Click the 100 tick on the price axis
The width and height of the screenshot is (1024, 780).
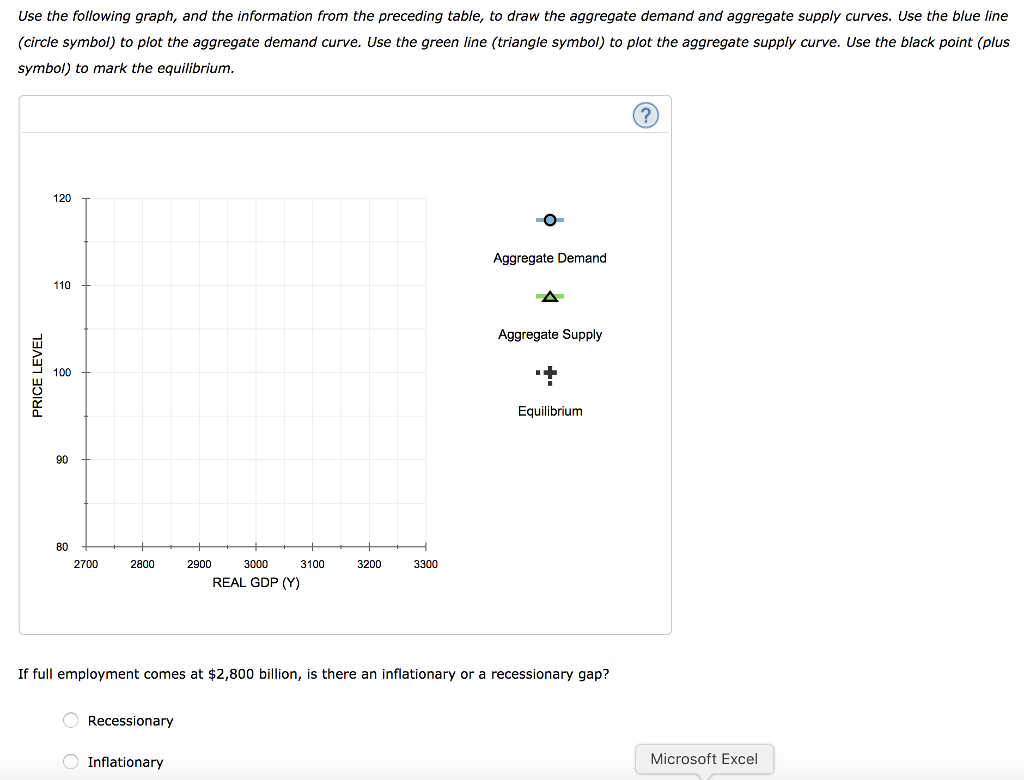pyautogui.click(x=85, y=373)
